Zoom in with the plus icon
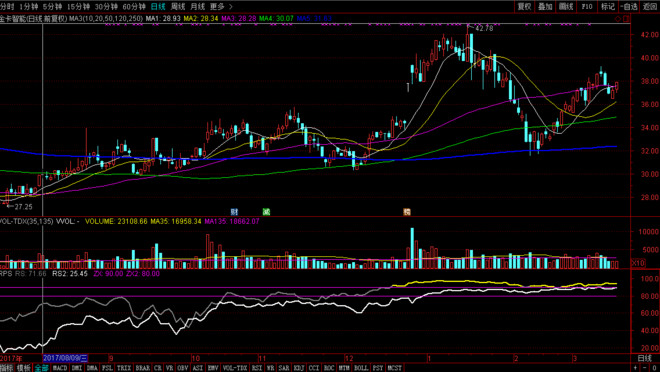 635,368
